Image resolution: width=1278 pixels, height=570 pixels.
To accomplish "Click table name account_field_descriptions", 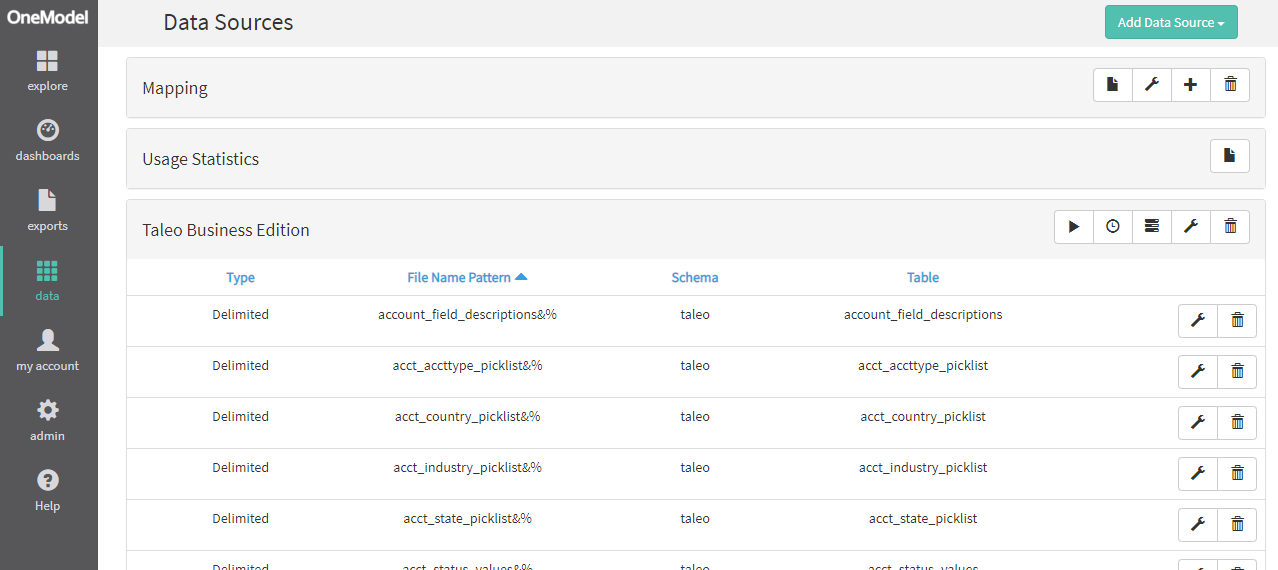I will 923,315.
